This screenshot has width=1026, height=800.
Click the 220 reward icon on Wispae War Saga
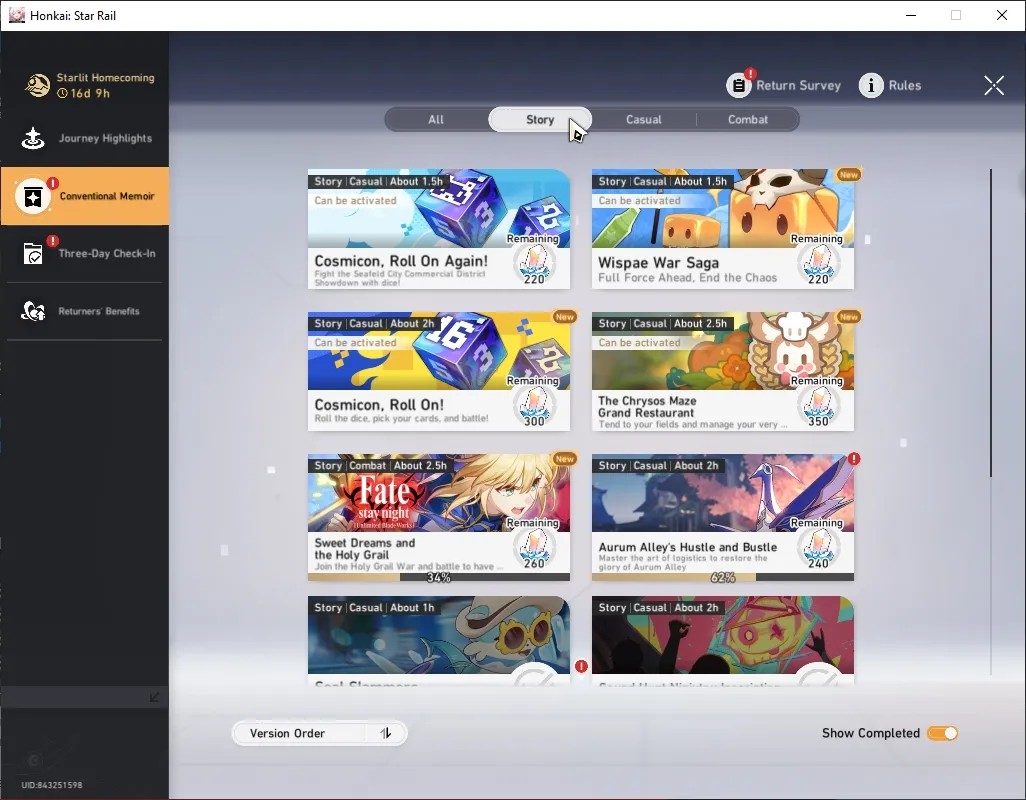pos(818,264)
